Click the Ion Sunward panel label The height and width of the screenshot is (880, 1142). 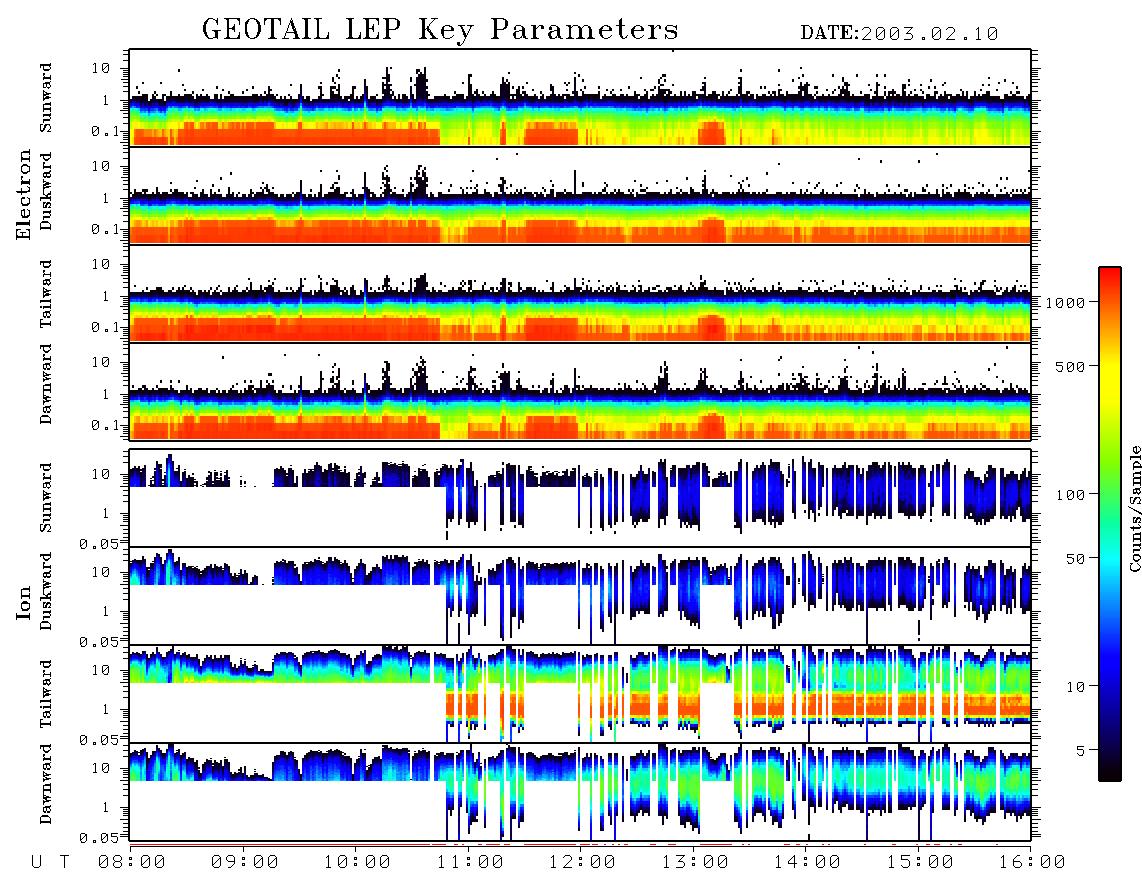(x=46, y=498)
